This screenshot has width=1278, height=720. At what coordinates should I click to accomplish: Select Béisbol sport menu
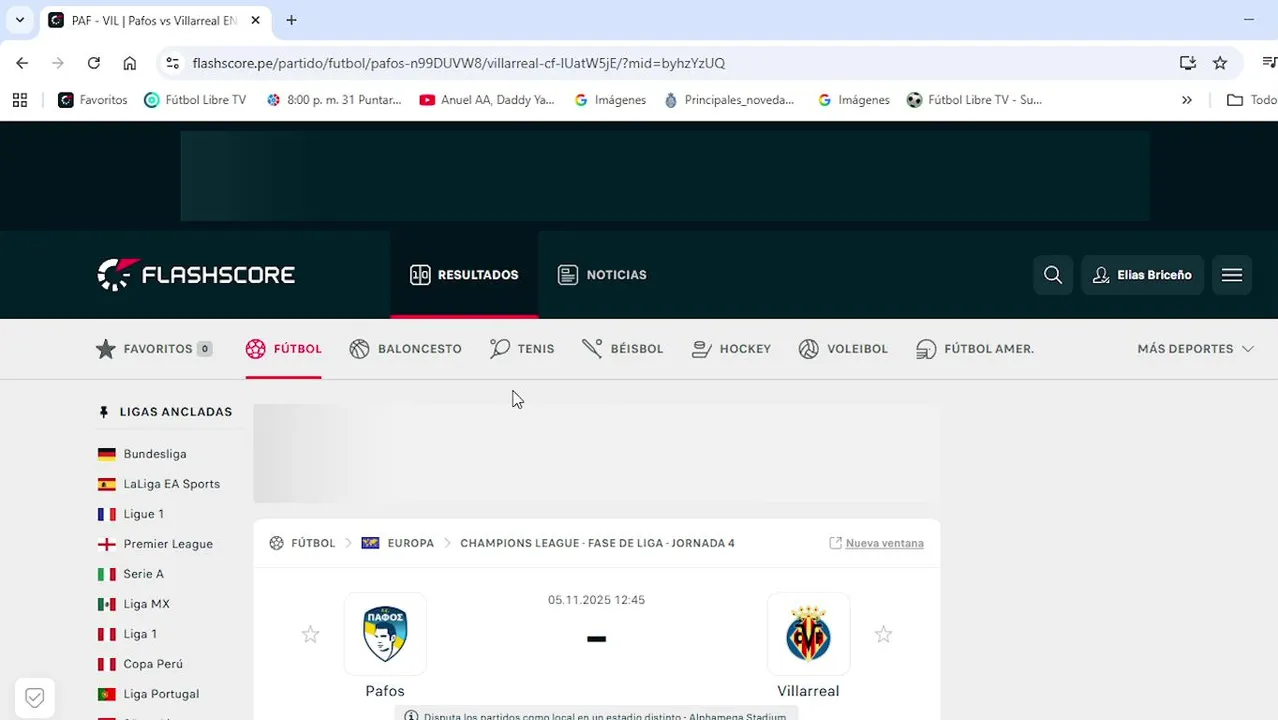pyautogui.click(x=623, y=349)
